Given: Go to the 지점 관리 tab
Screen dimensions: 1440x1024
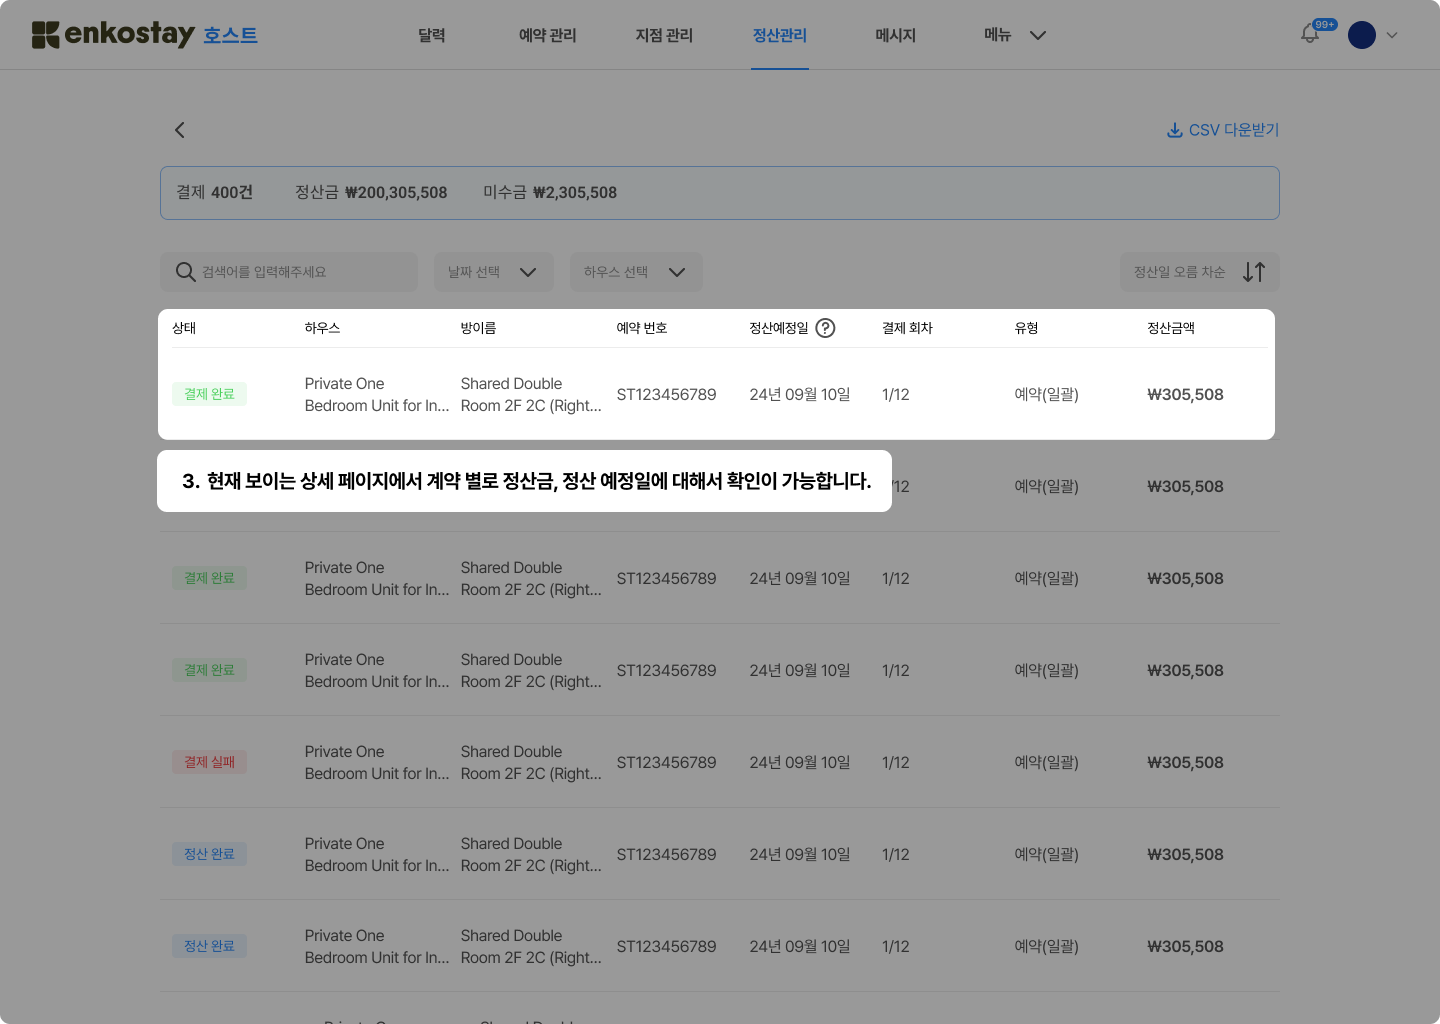Looking at the screenshot, I should (x=664, y=35).
